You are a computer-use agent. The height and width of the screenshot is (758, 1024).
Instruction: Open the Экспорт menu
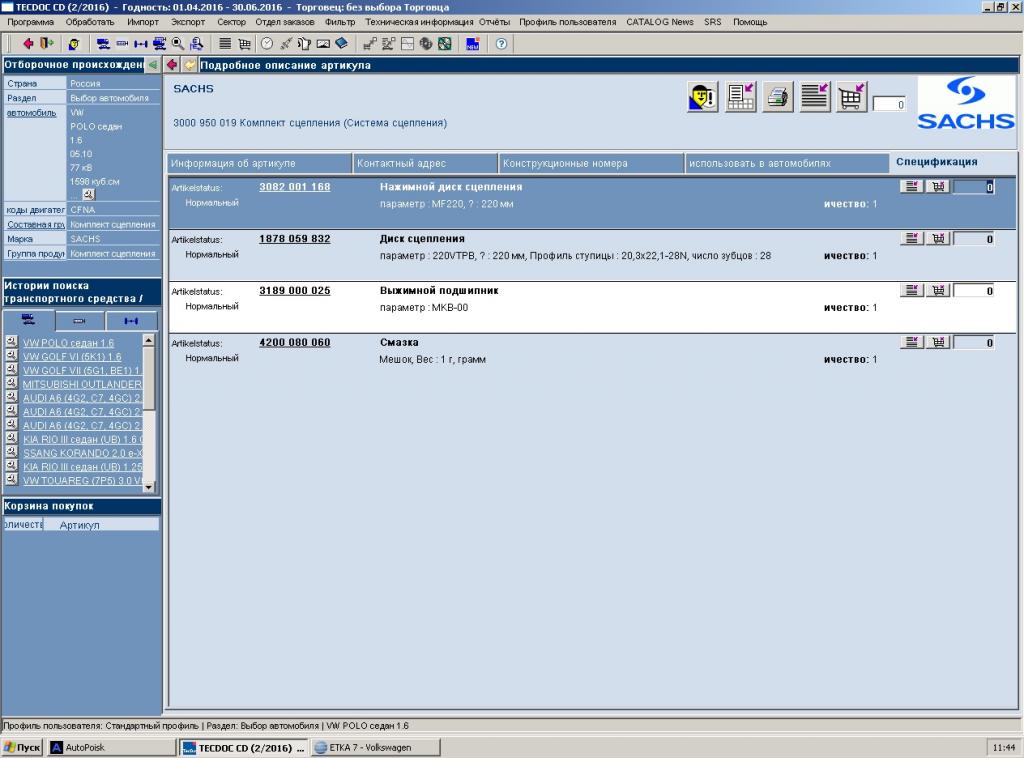pyautogui.click(x=188, y=22)
